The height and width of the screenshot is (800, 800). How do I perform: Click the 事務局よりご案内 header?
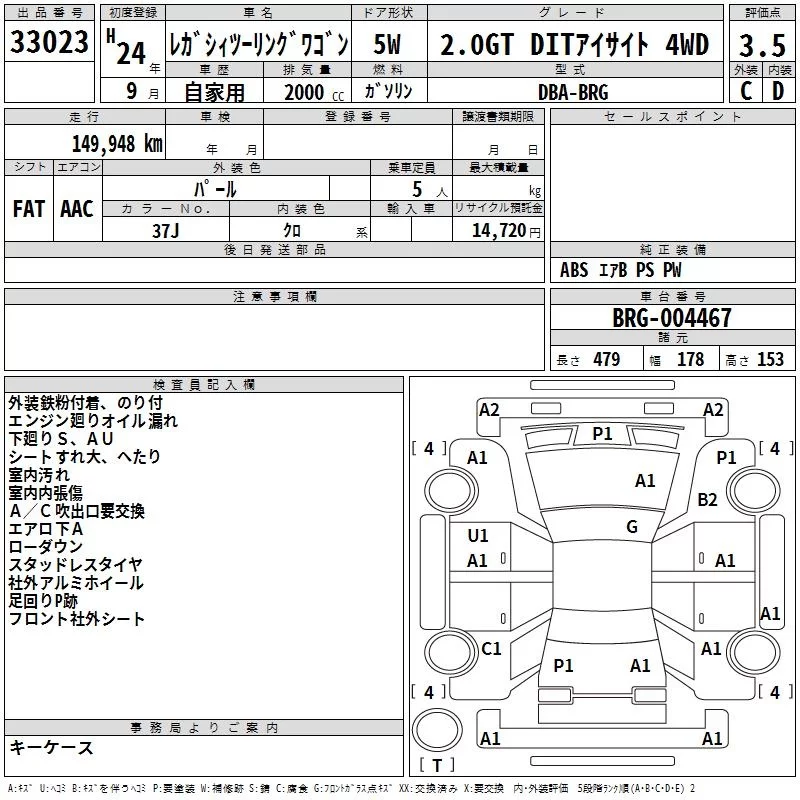point(204,728)
